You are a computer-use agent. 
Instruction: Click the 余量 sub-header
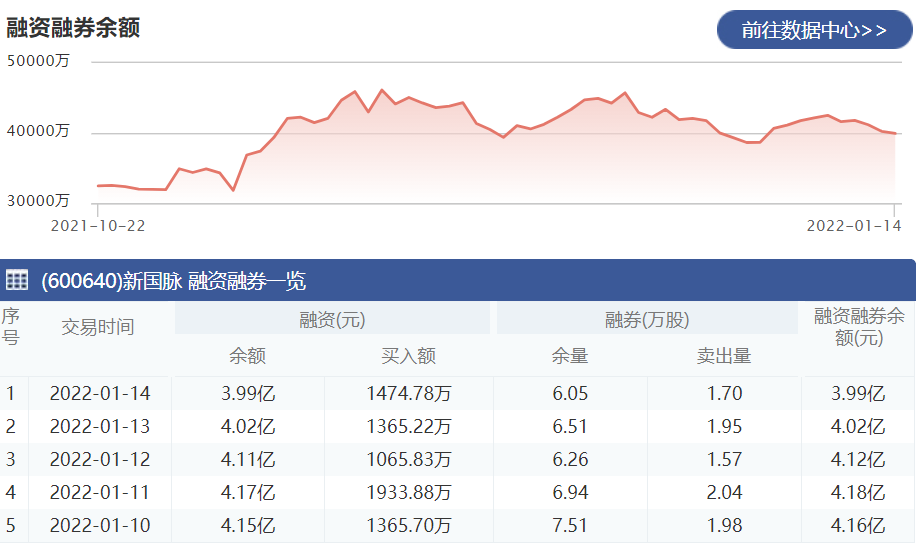[x=570, y=356]
